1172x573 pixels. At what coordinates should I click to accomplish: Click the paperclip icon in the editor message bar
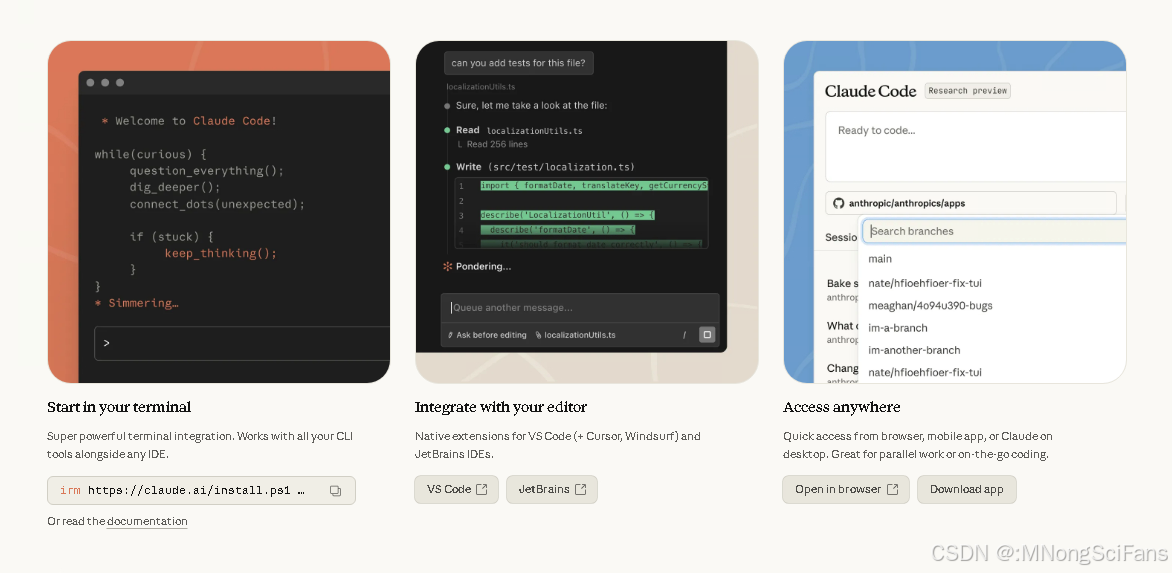pyautogui.click(x=539, y=335)
